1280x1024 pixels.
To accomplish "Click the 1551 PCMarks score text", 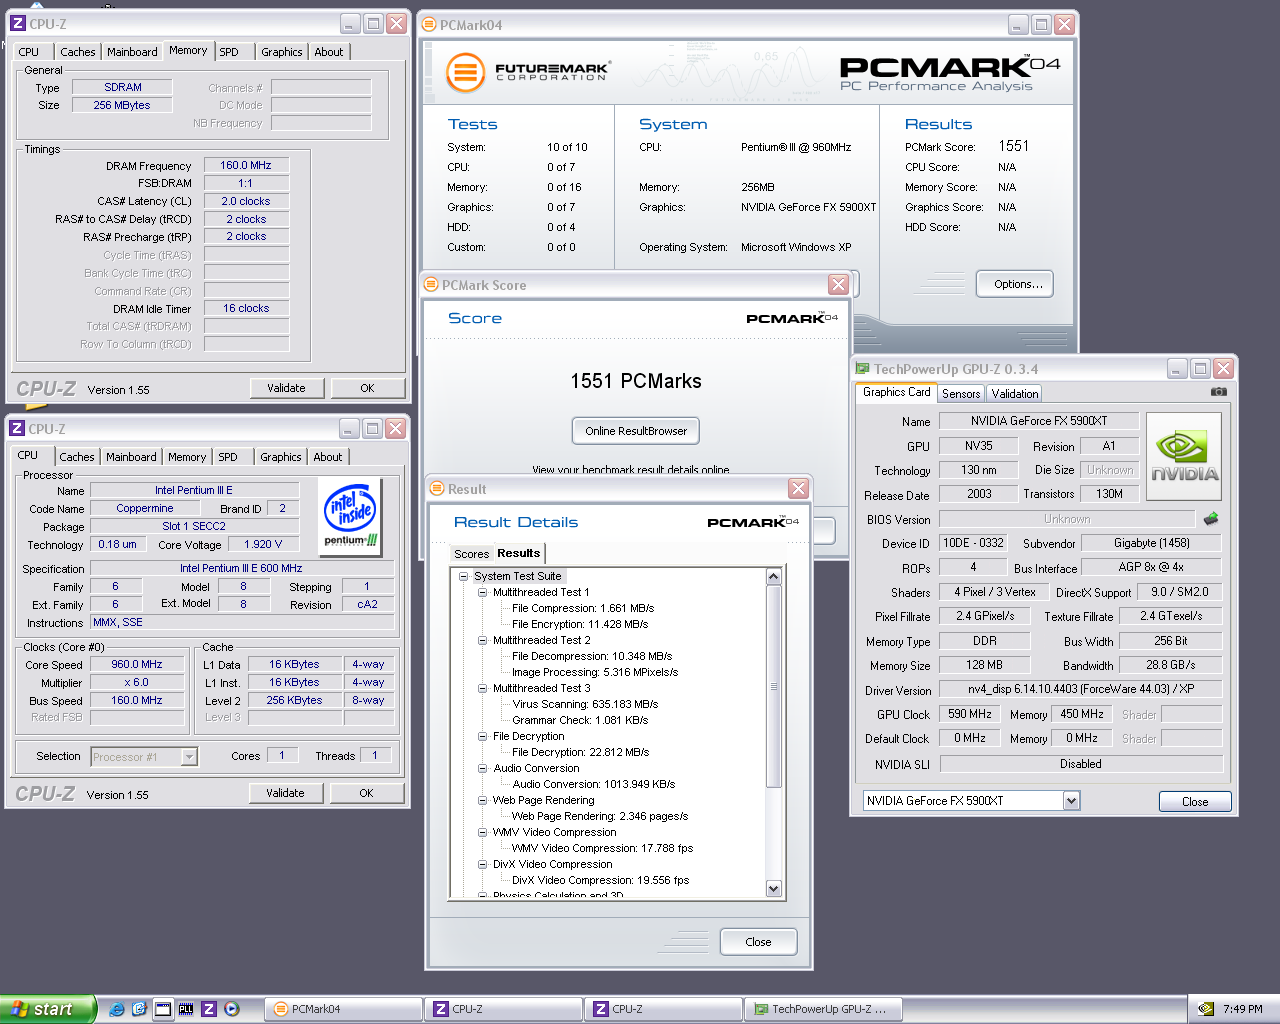I will (x=636, y=381).
